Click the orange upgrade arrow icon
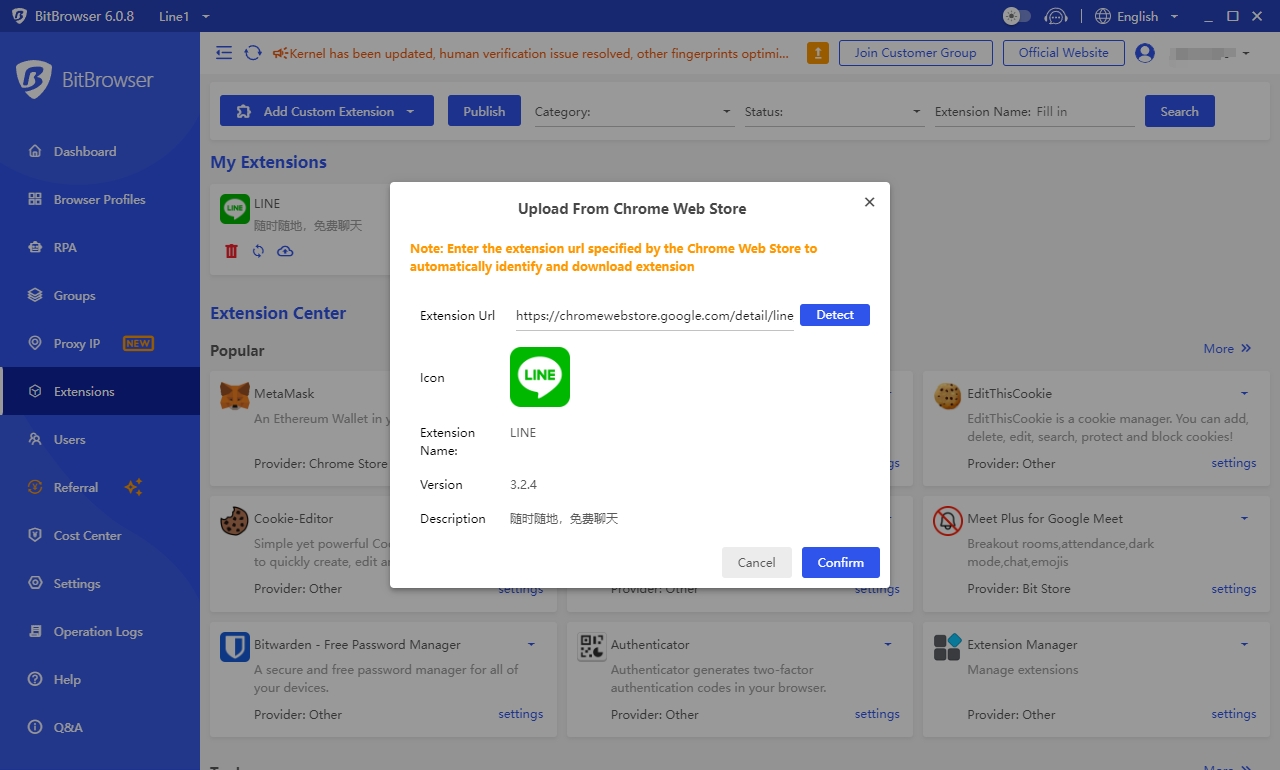 click(817, 53)
